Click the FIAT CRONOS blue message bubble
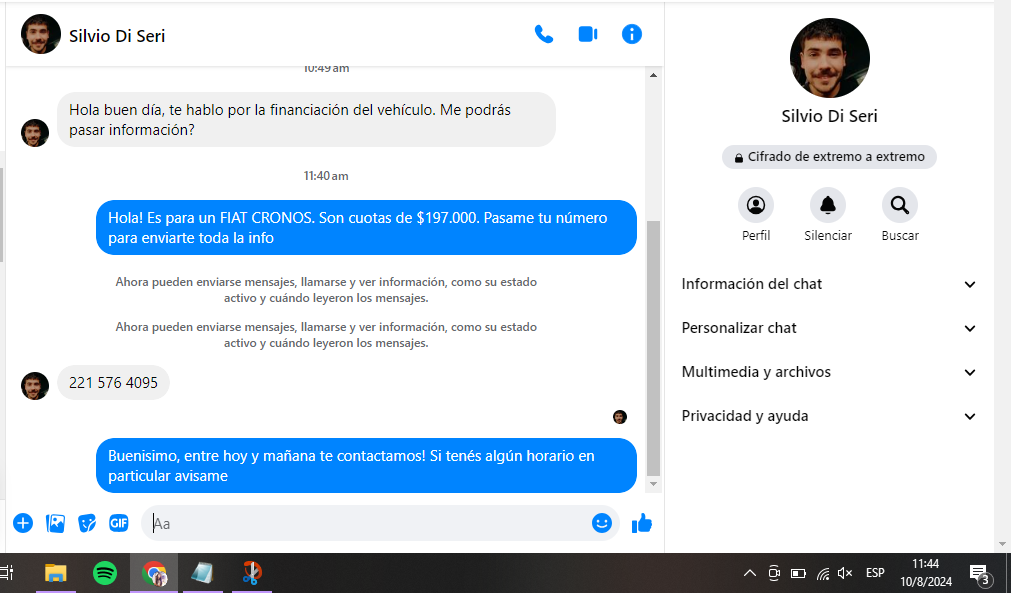 pyautogui.click(x=366, y=228)
